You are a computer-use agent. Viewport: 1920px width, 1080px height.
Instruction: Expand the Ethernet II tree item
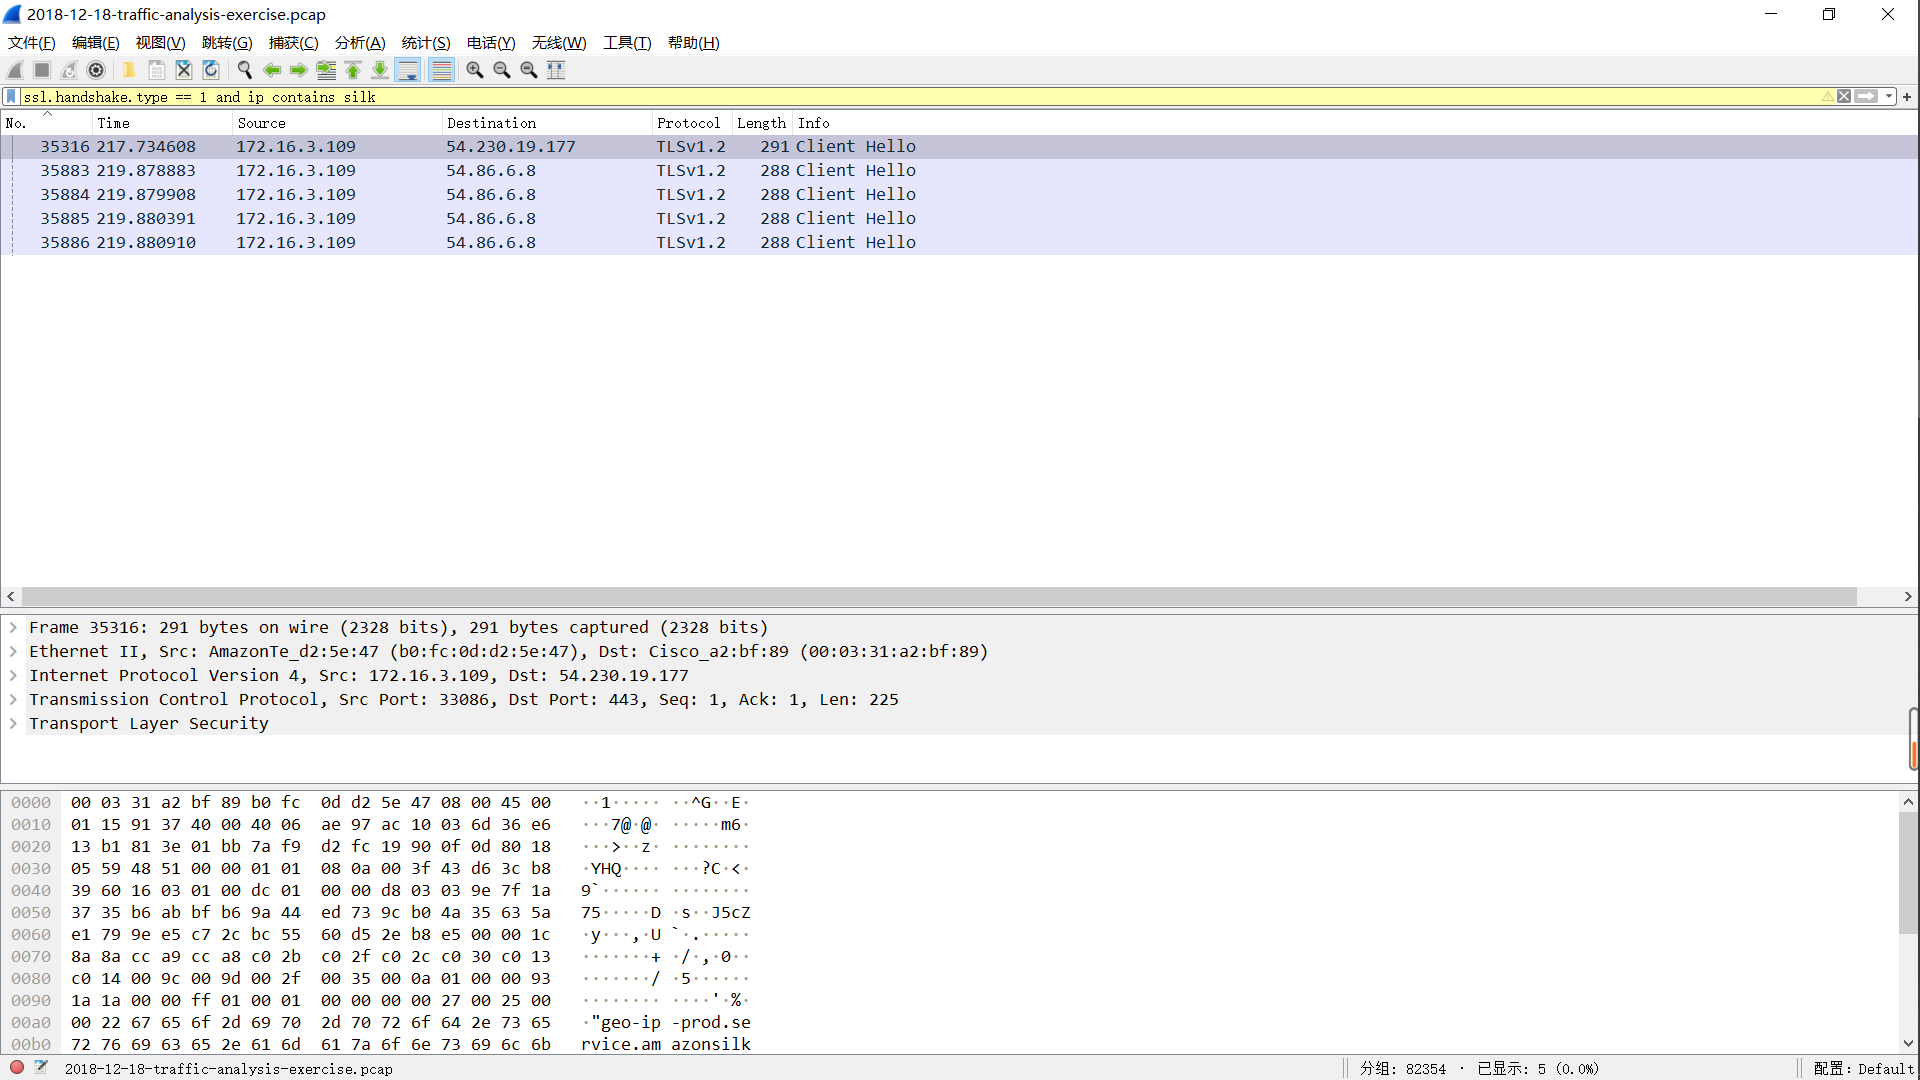[13, 652]
